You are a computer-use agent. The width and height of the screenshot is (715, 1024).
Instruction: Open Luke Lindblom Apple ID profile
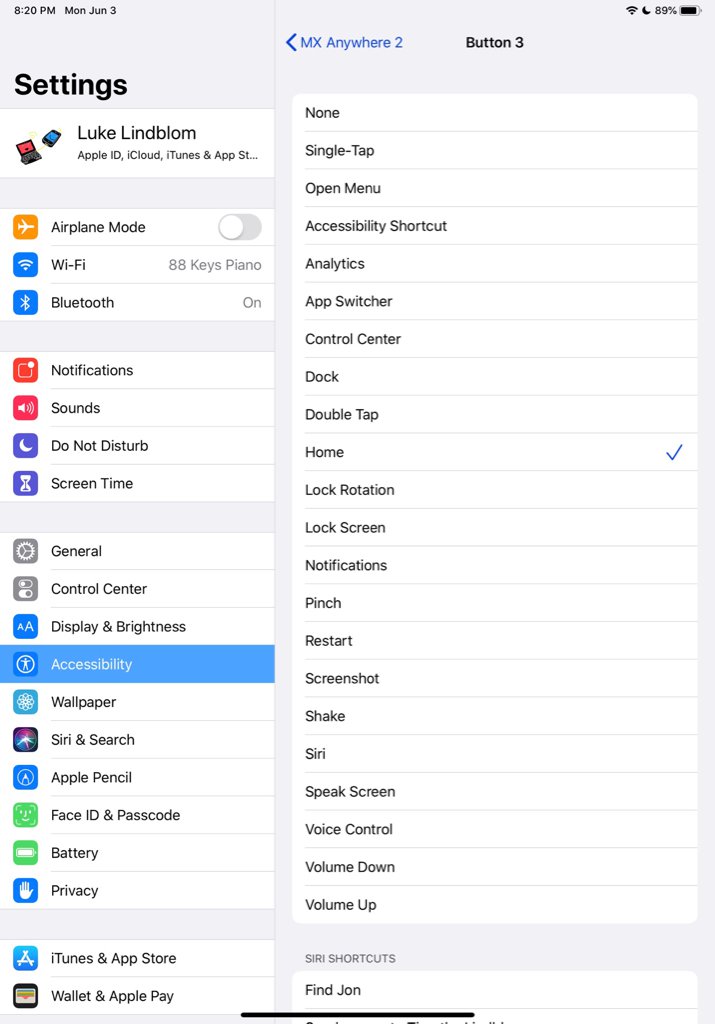click(137, 143)
